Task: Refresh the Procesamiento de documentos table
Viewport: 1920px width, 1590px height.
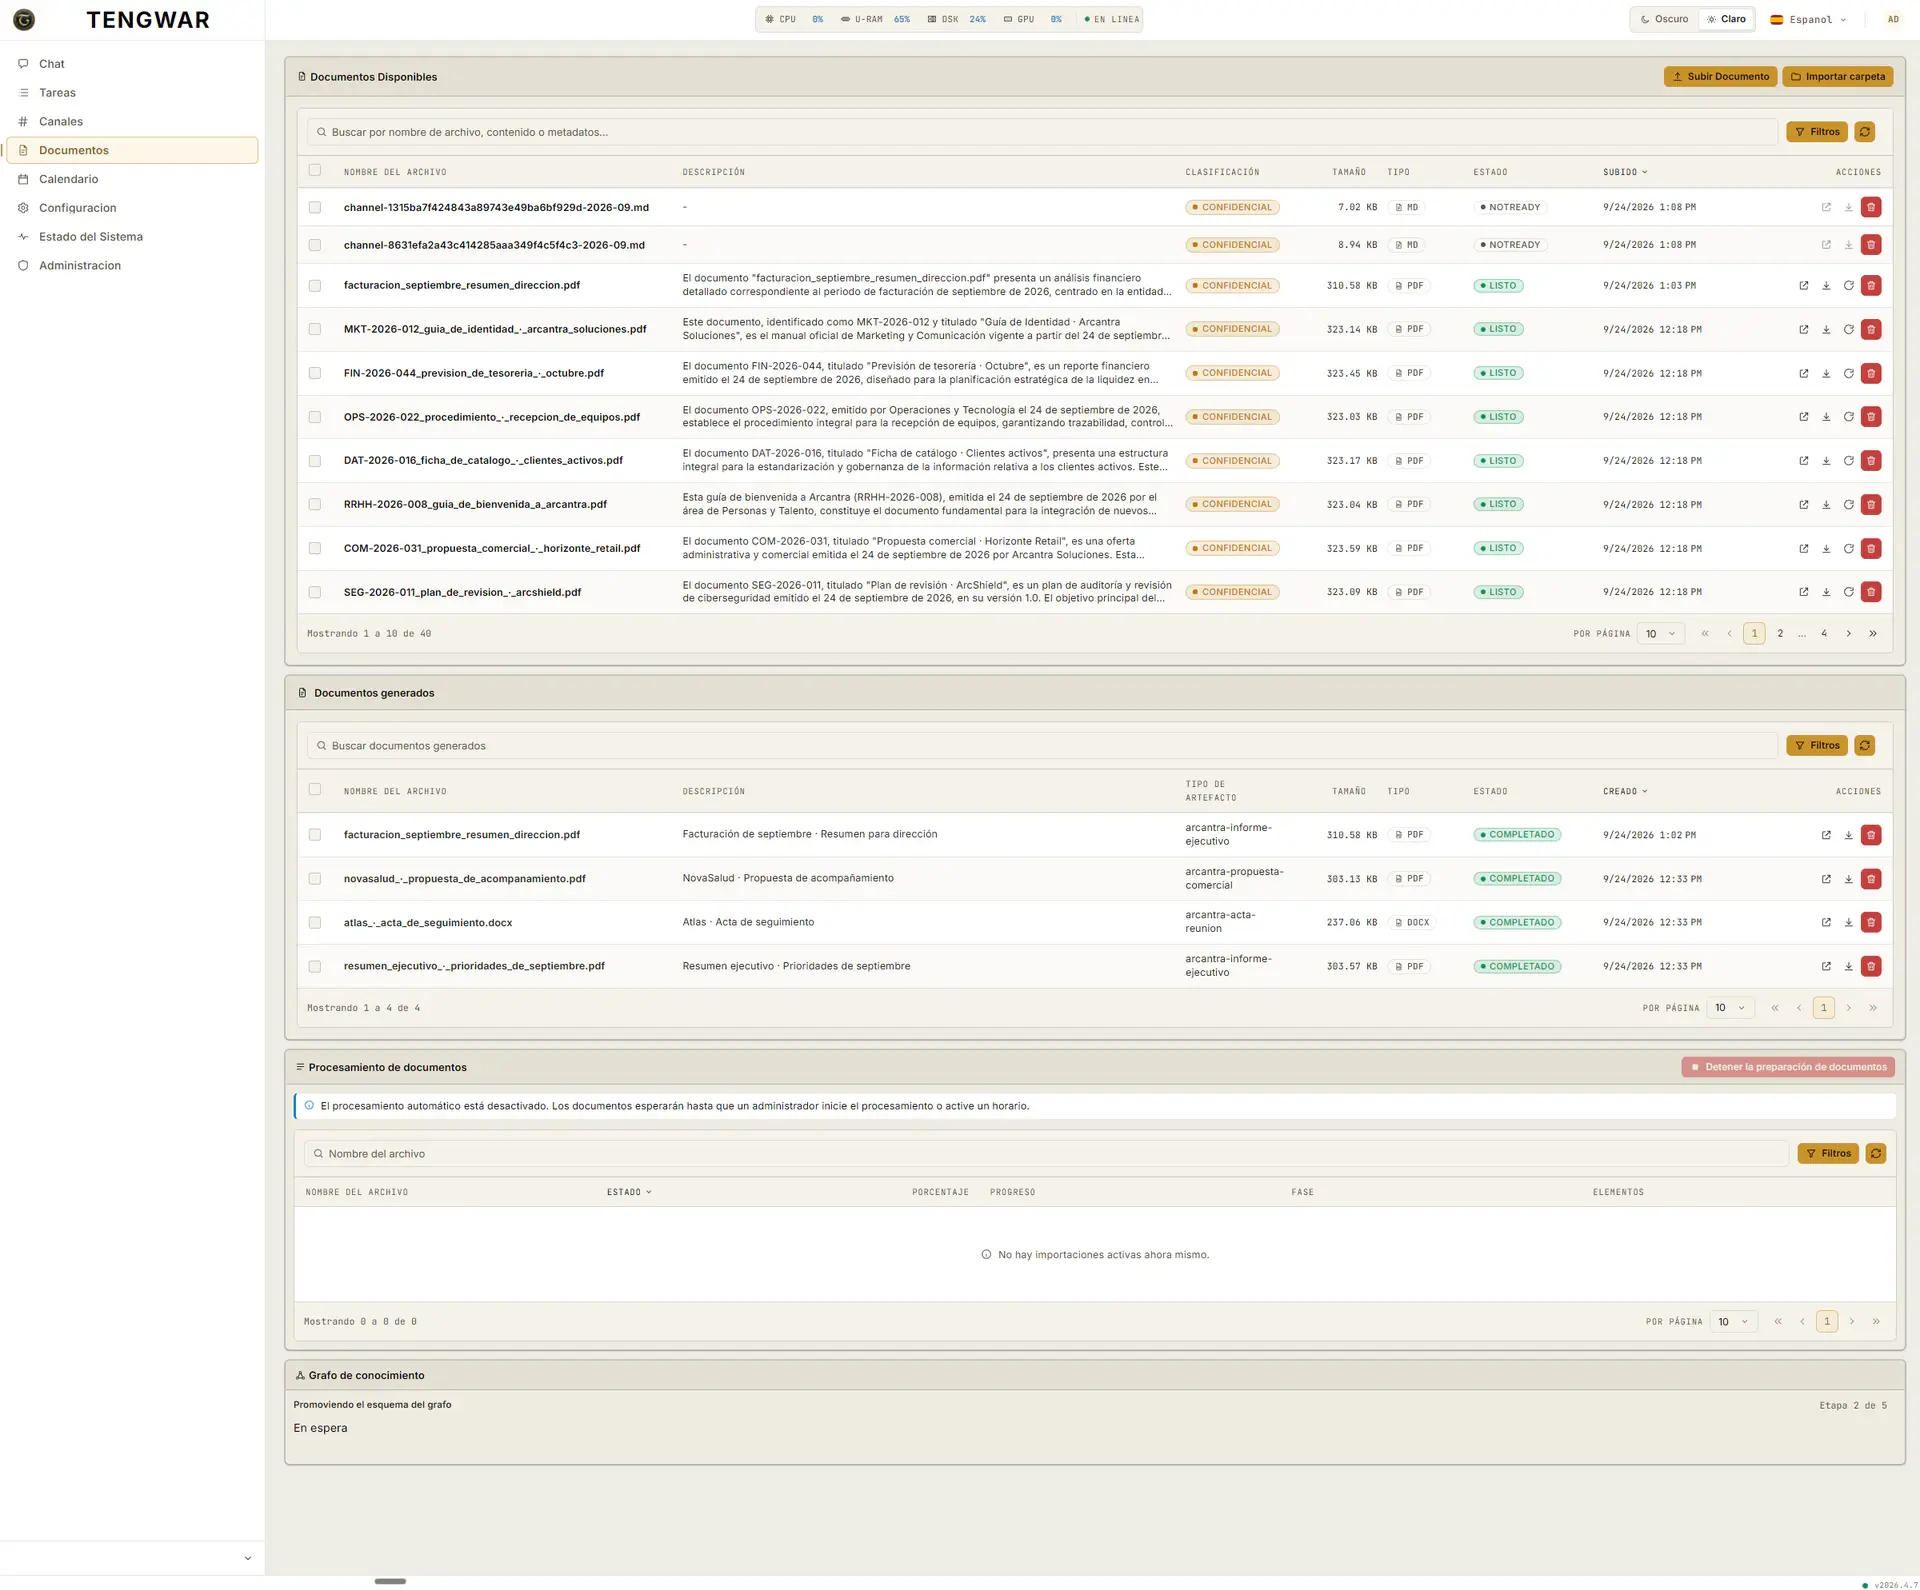Action: pos(1876,1153)
